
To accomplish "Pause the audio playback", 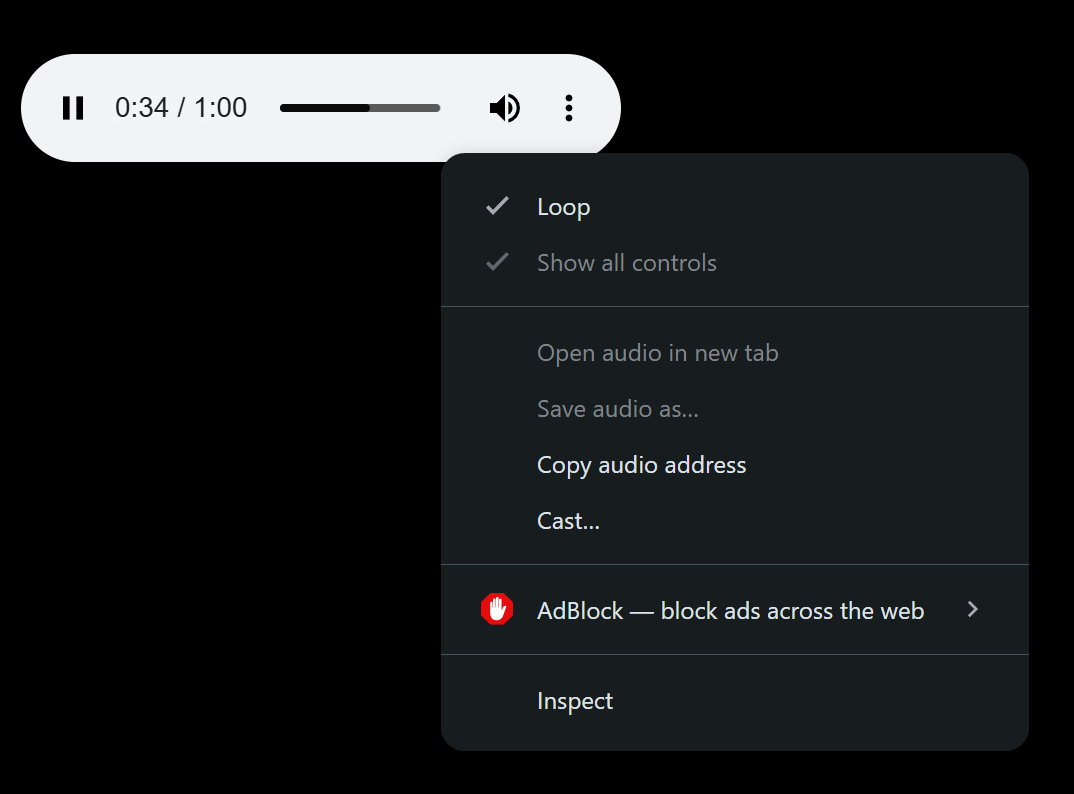I will click(73, 108).
